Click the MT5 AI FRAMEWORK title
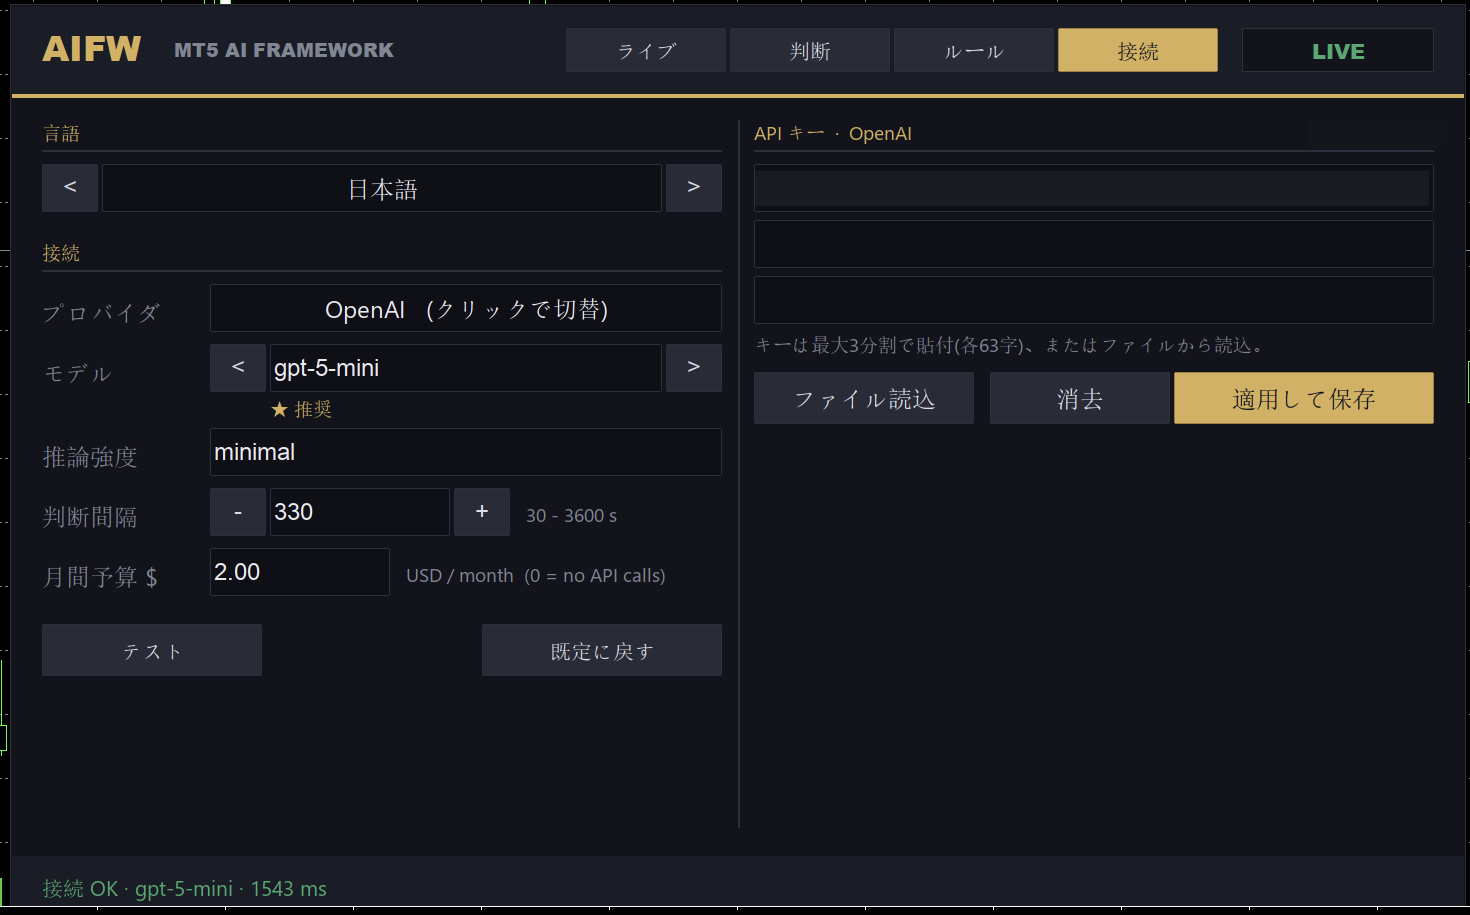Screen dimensions: 1470x915 tap(284, 50)
